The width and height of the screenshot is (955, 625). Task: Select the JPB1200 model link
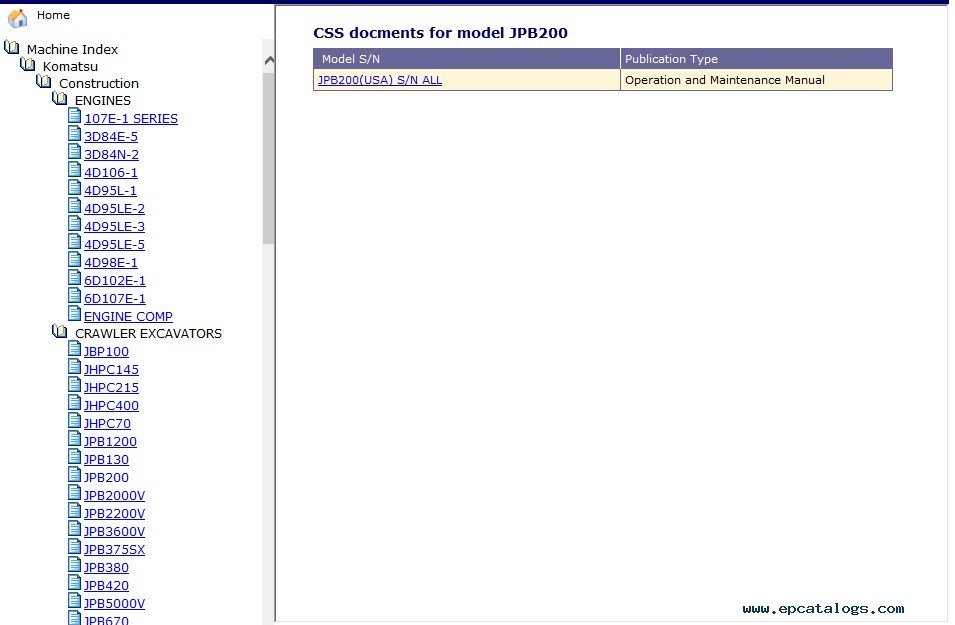point(110,442)
